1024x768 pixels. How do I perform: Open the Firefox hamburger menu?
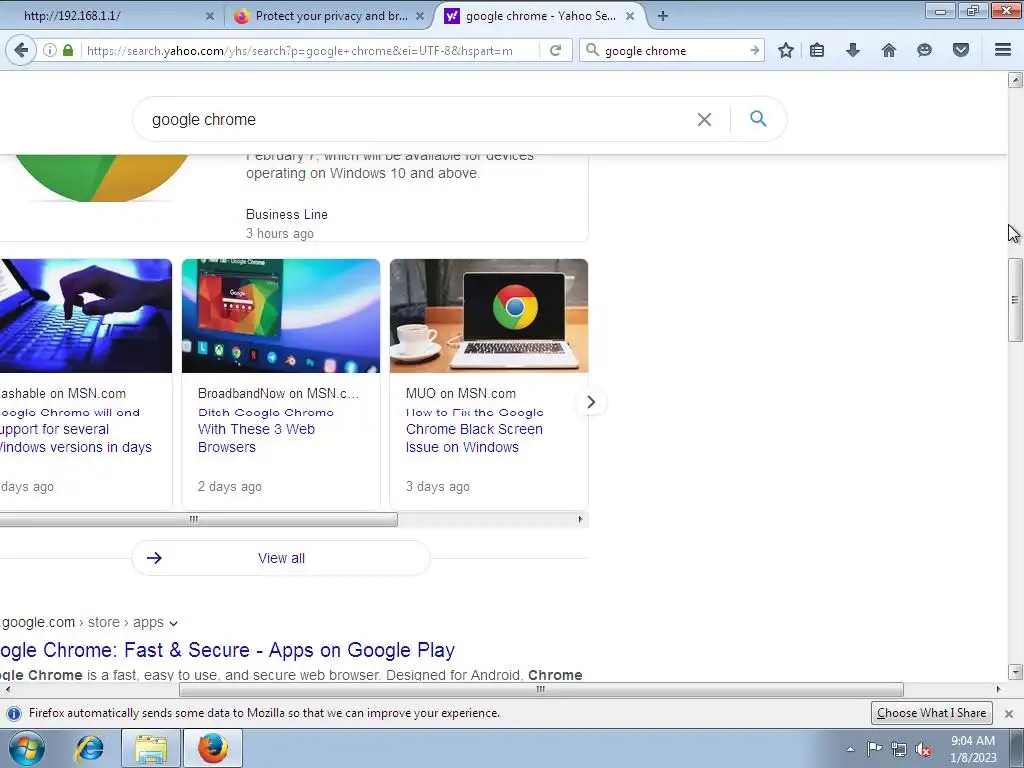click(1003, 50)
